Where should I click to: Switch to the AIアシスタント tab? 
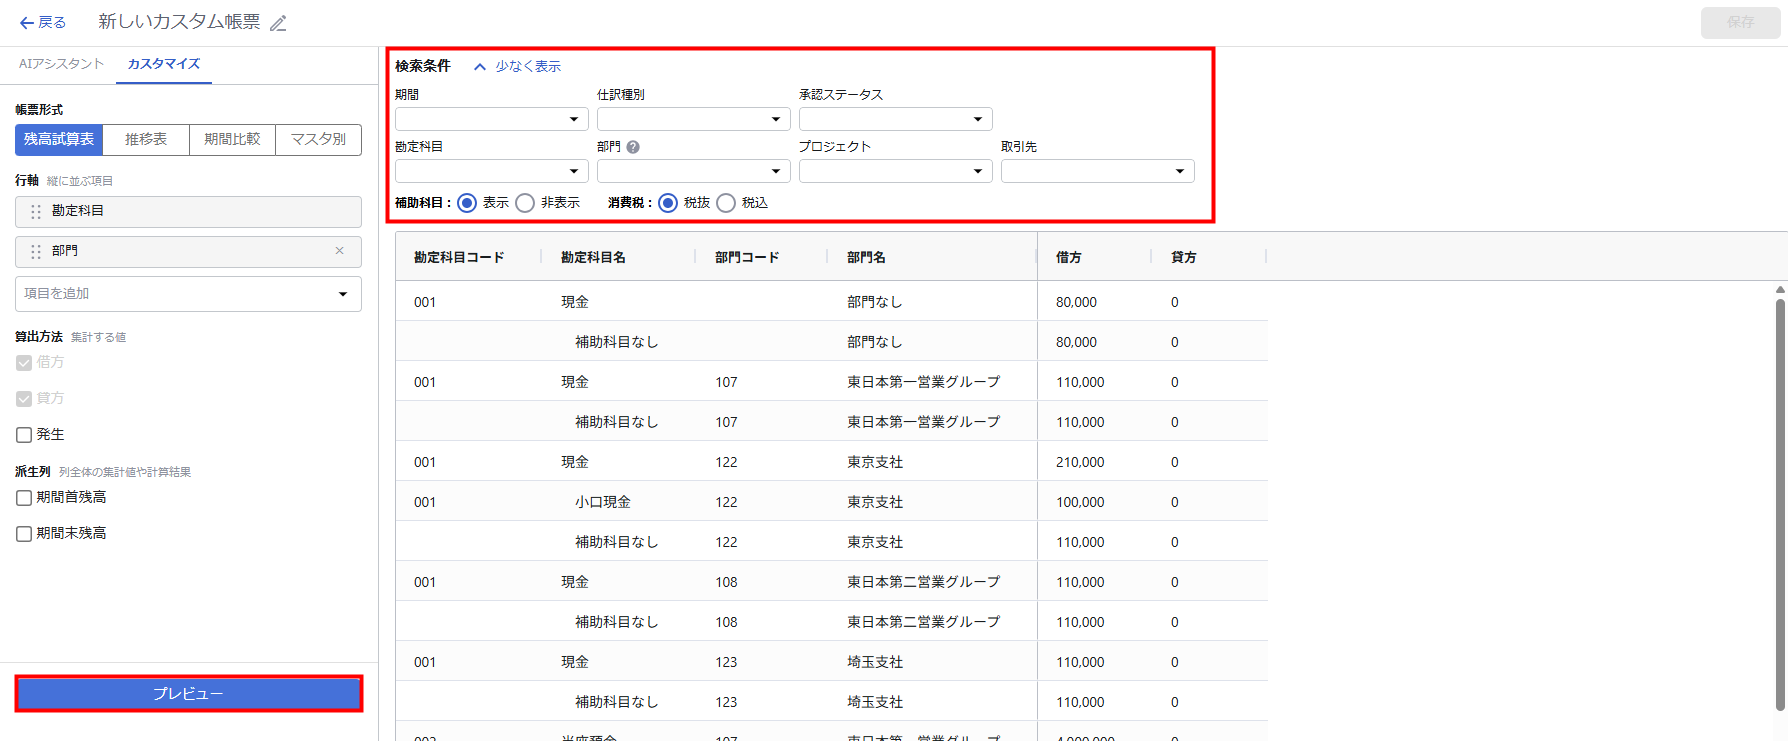coord(61,64)
